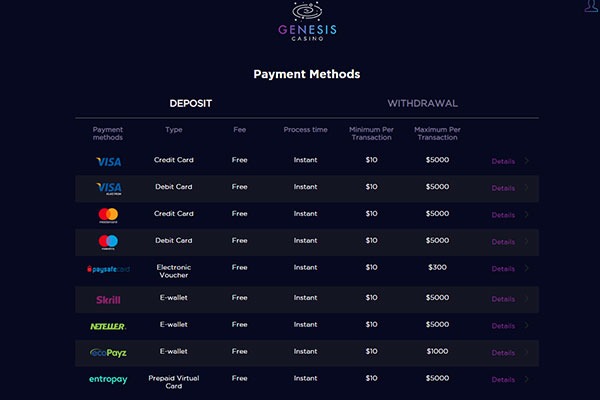The height and width of the screenshot is (400, 600).
Task: Select the entropay logo
Action: point(108,380)
